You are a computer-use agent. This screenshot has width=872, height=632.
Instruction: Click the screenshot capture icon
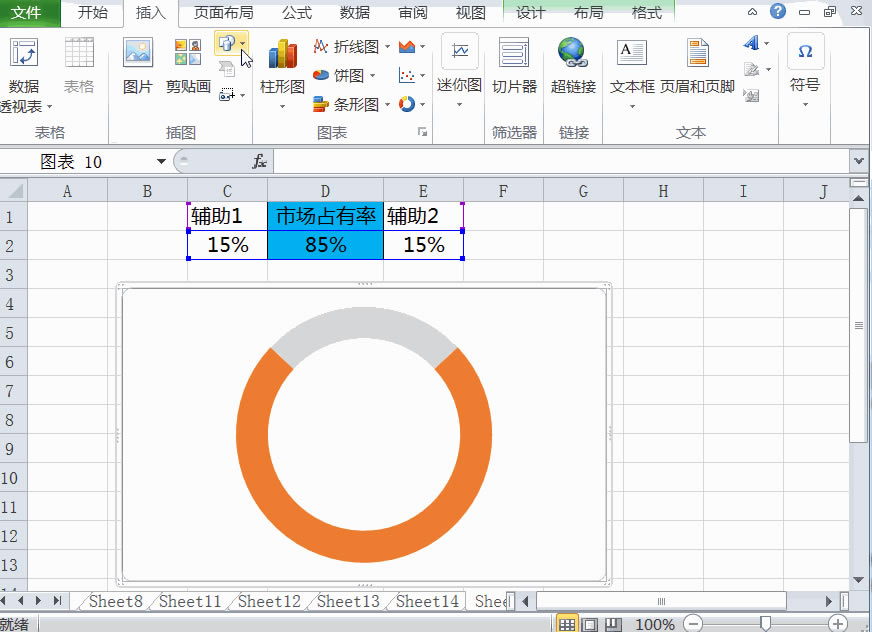click(226, 94)
